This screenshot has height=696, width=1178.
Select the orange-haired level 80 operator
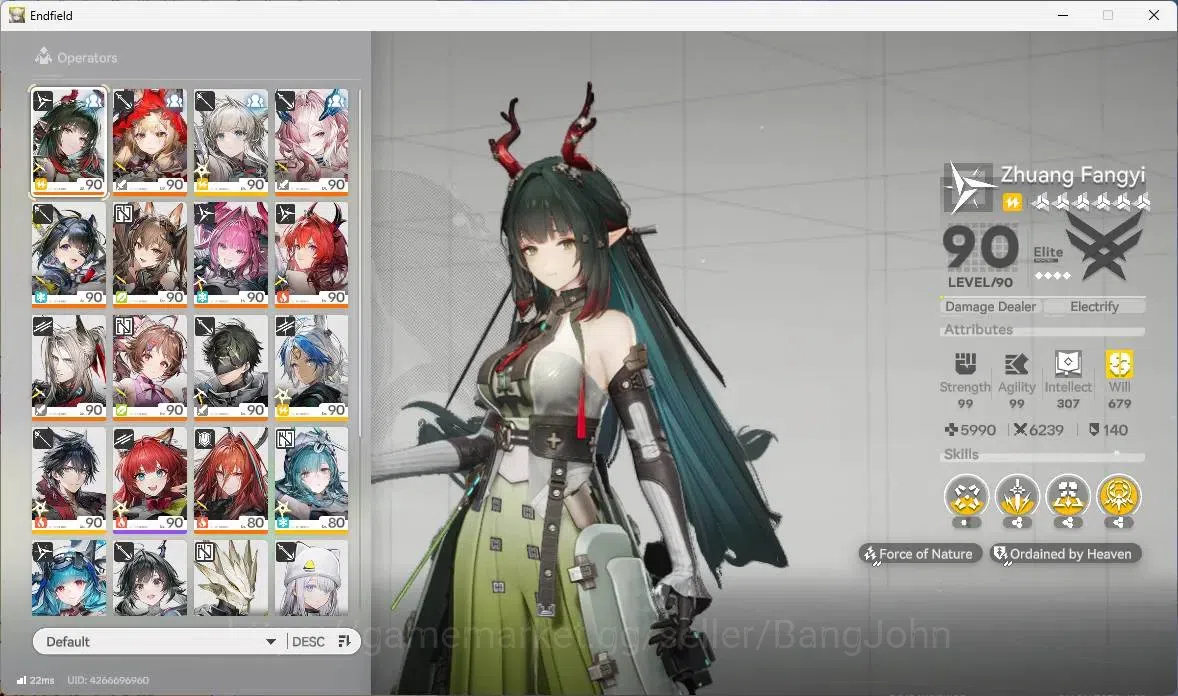[231, 480]
